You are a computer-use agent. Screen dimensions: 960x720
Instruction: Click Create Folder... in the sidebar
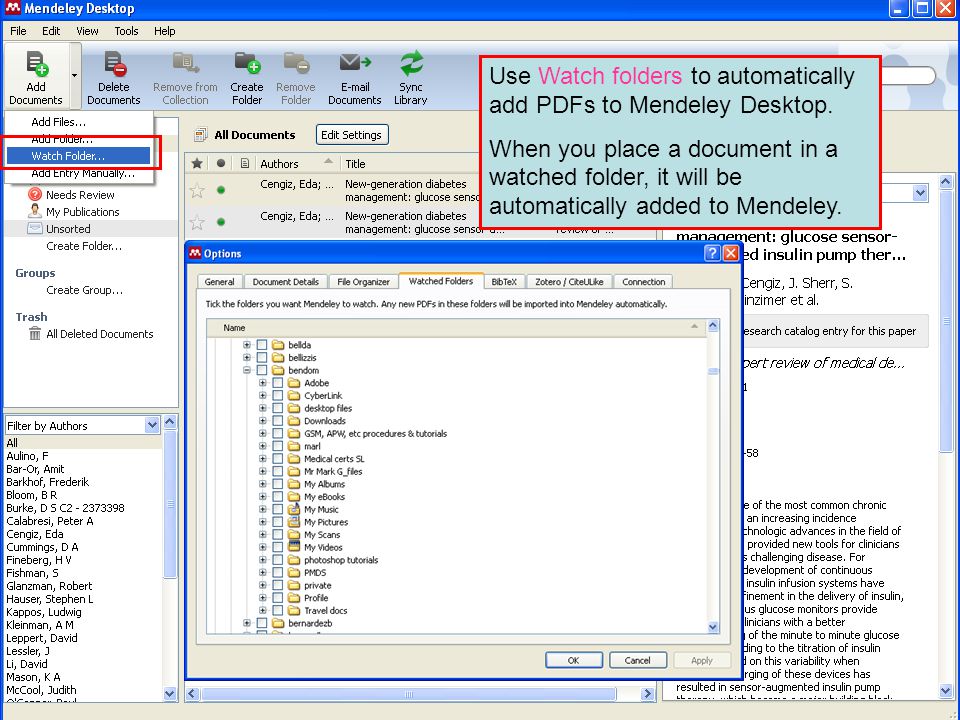(x=84, y=246)
